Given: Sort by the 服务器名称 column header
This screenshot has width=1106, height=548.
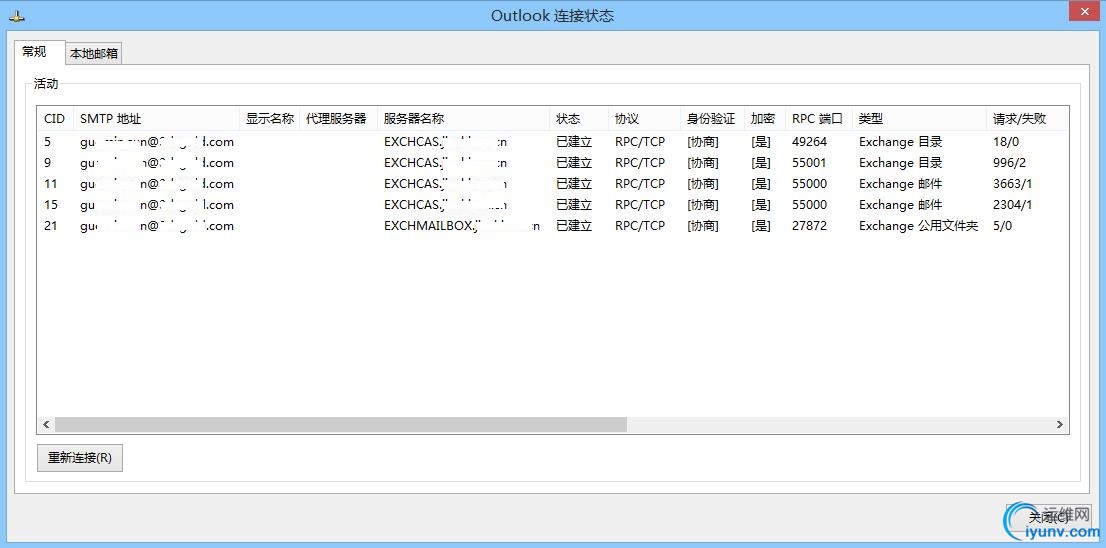Looking at the screenshot, I should 463,118.
